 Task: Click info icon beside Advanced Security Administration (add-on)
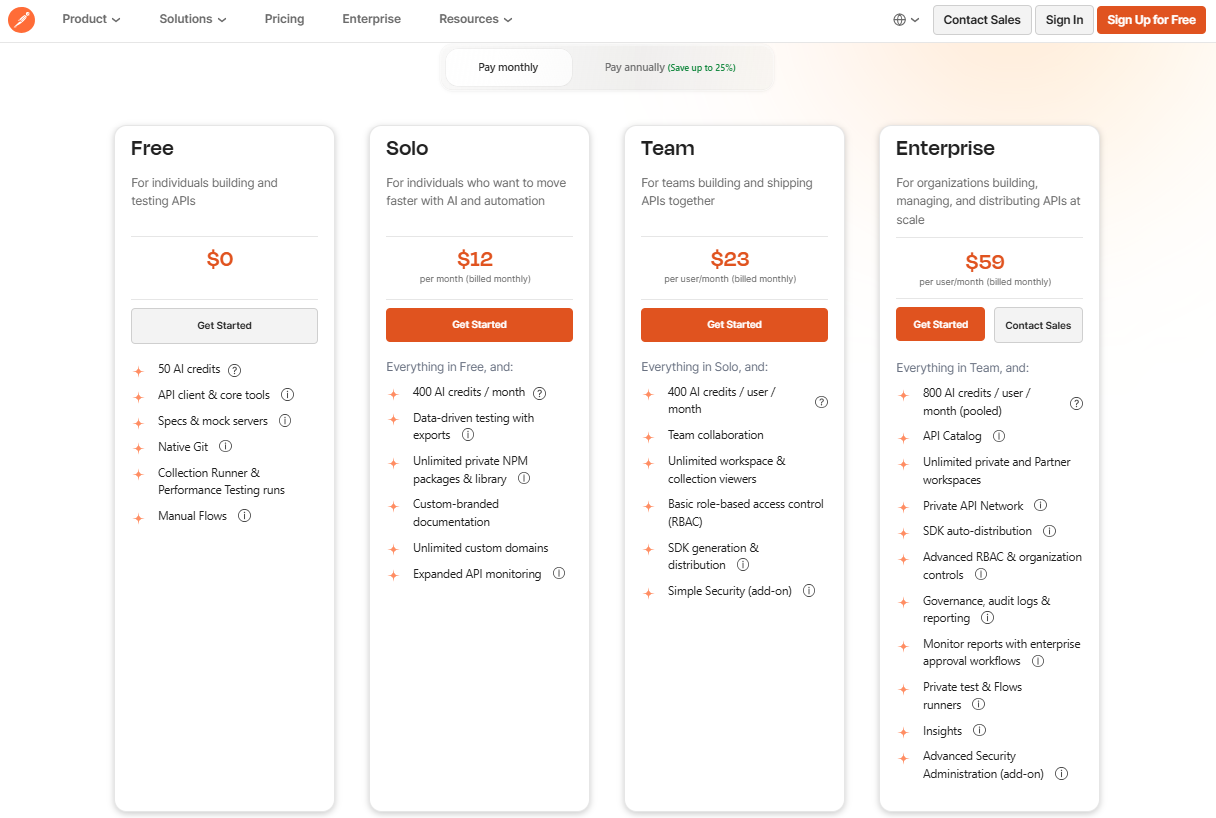(x=1062, y=774)
